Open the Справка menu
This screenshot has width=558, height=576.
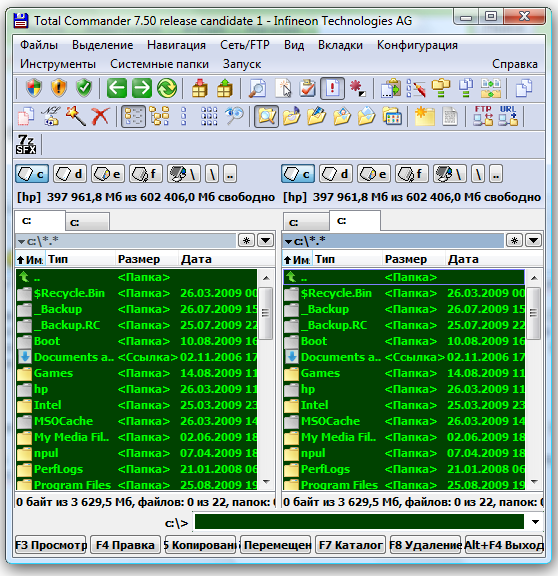515,64
